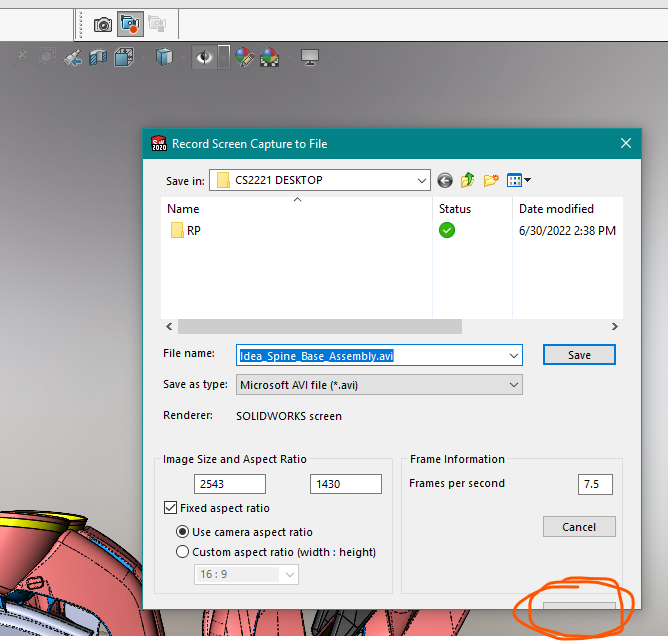
Task: Click the View Settings monitor icon
Action: 310,57
